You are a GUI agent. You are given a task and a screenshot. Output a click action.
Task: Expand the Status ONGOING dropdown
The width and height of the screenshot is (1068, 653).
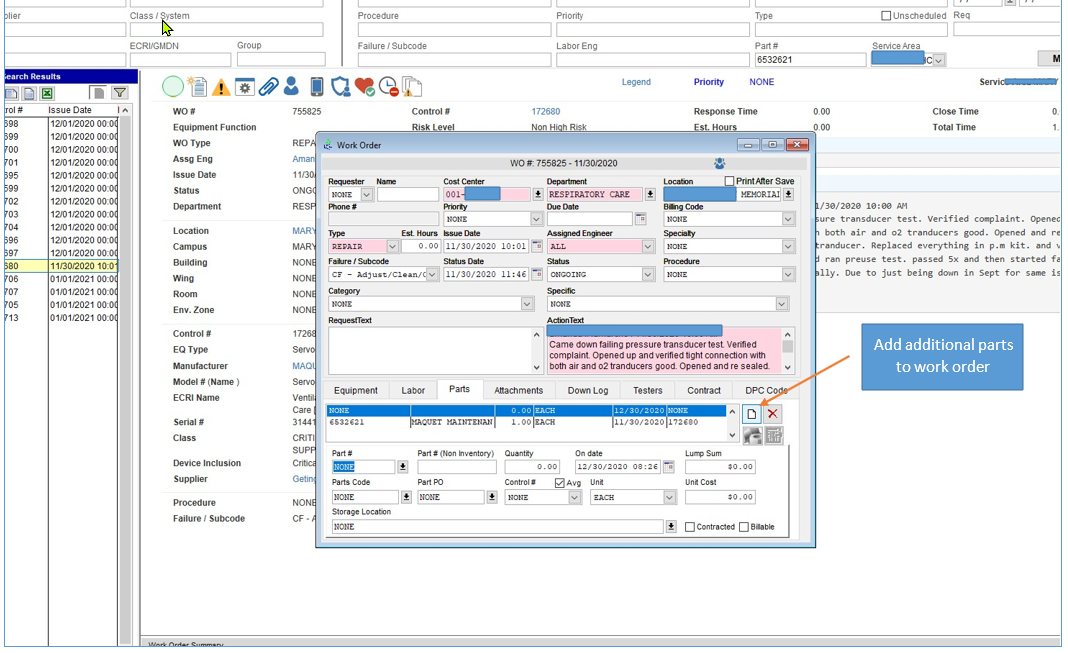[648, 274]
